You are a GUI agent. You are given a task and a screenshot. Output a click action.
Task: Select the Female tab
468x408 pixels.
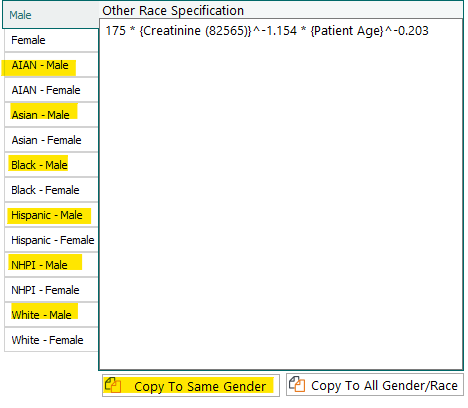(51, 40)
